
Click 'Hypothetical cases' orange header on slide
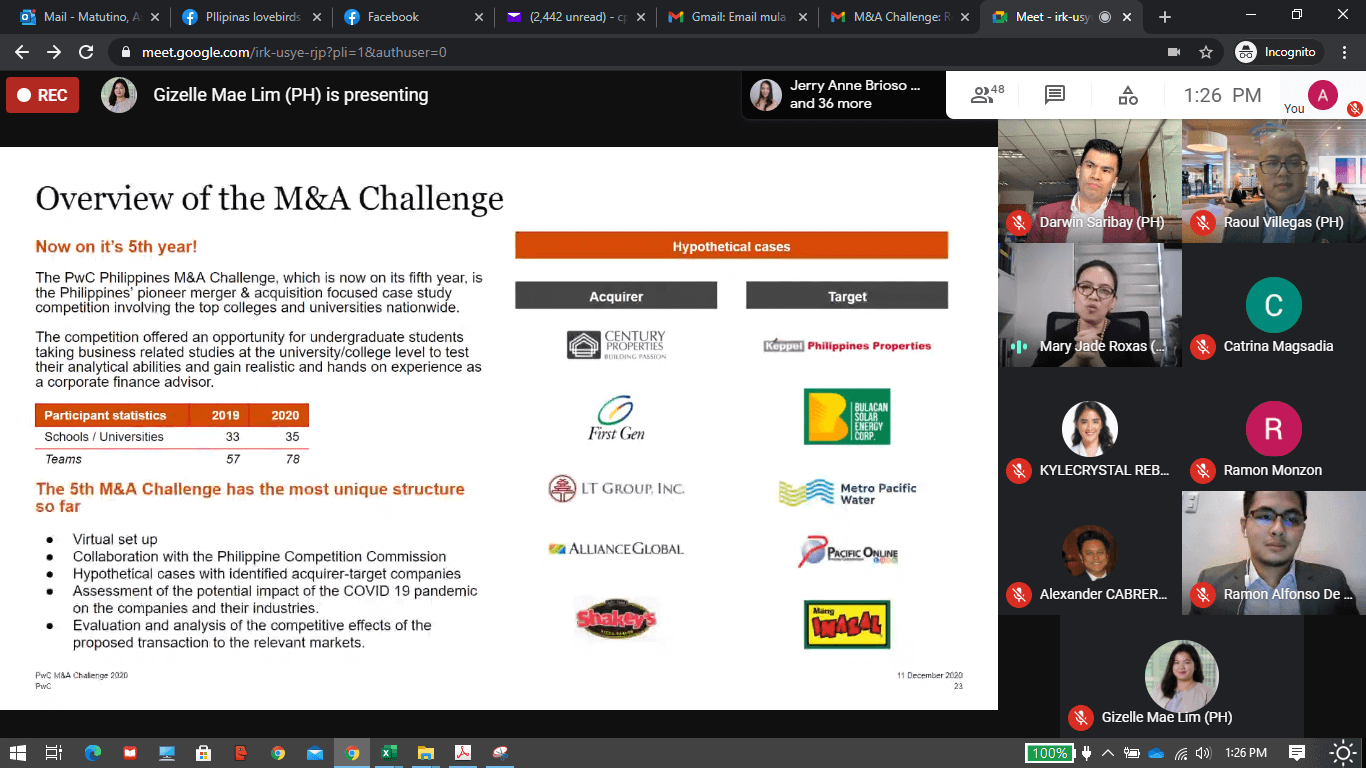coord(731,246)
